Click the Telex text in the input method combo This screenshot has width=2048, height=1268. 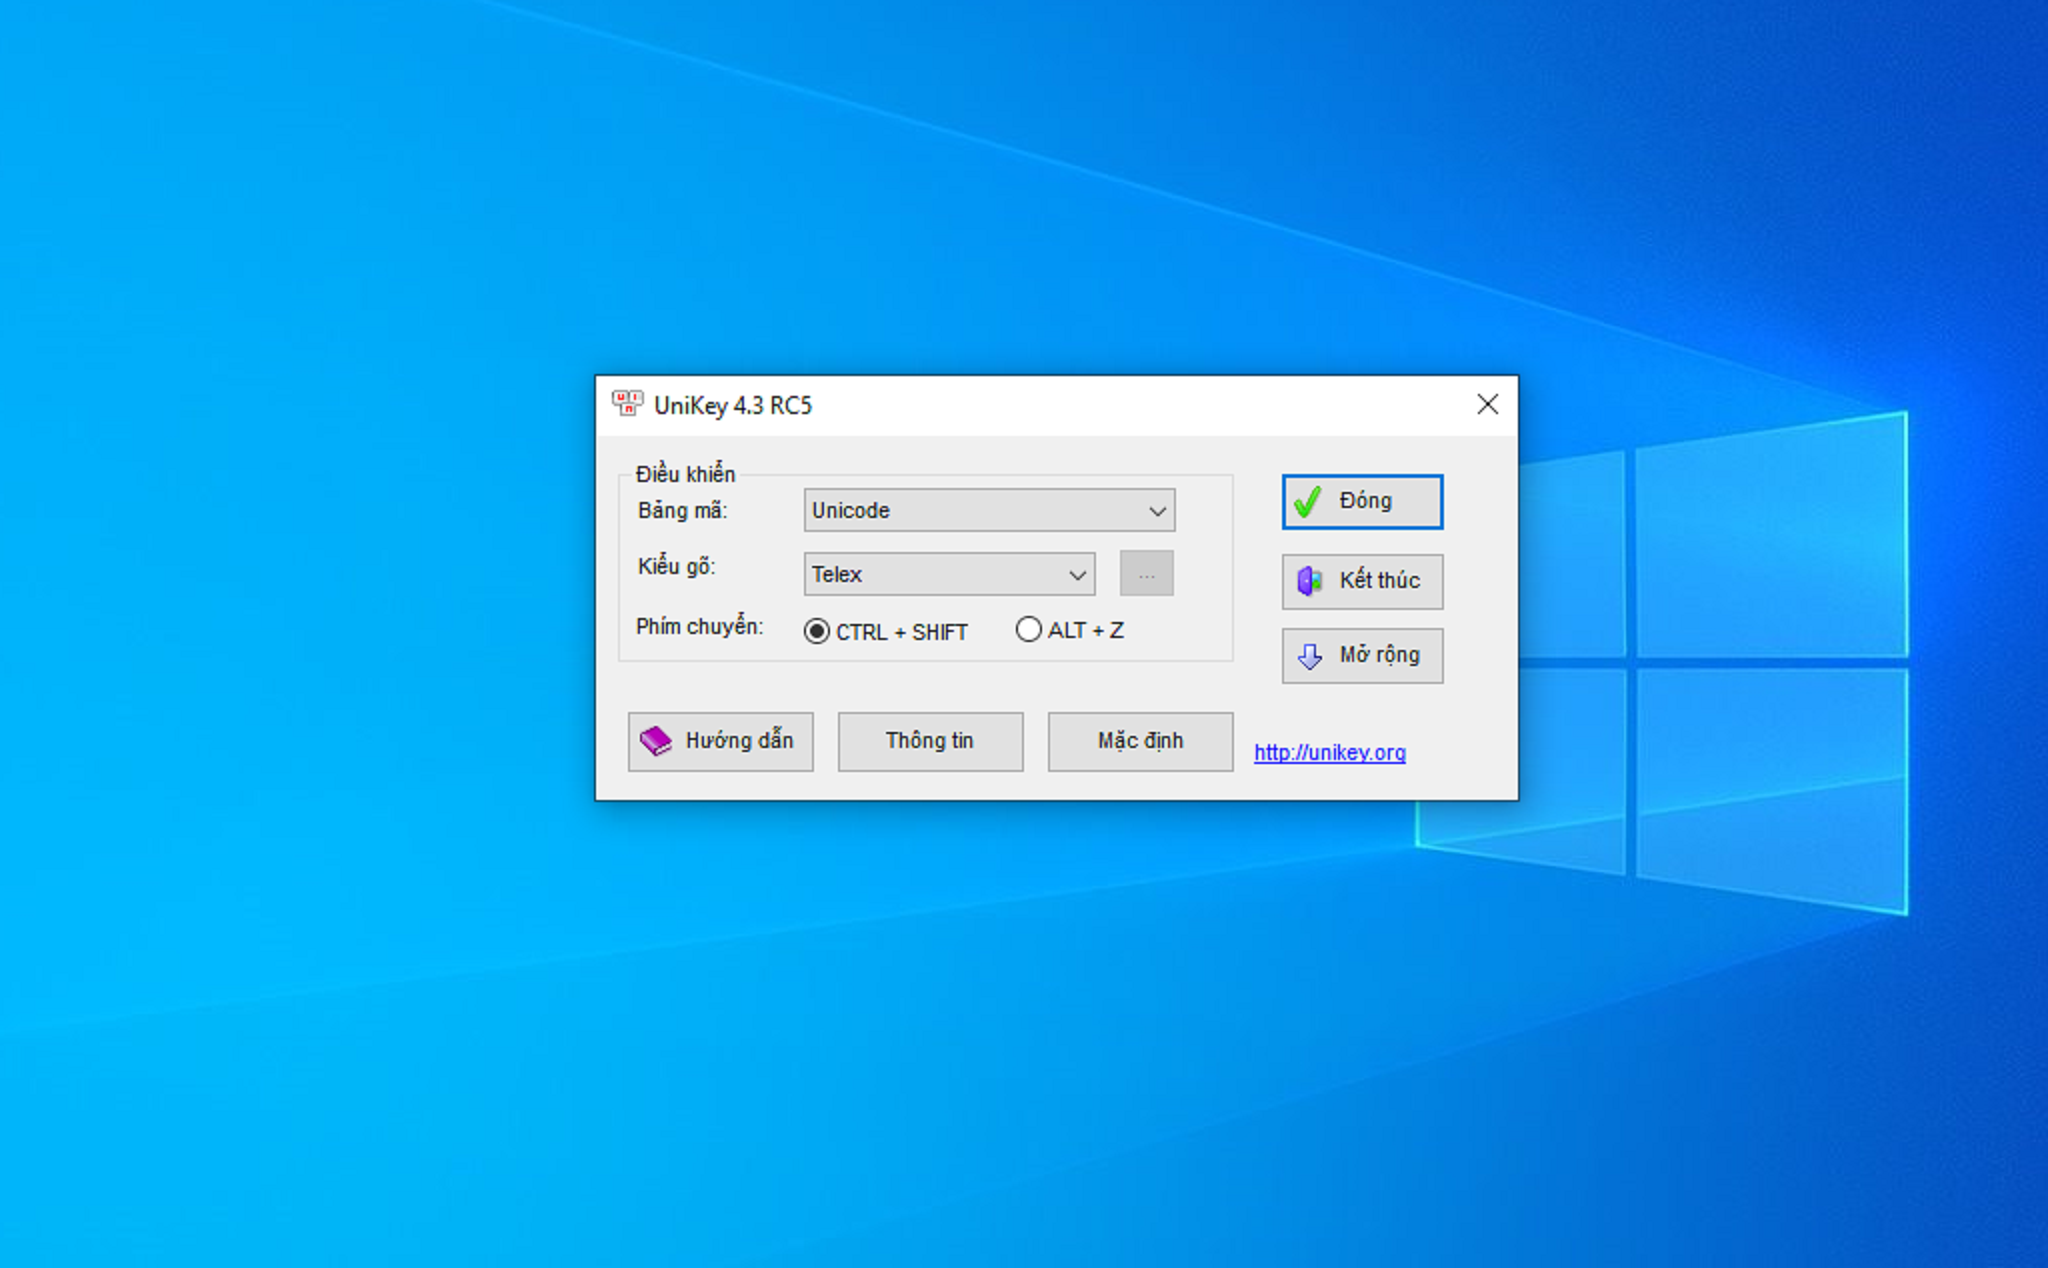836,574
